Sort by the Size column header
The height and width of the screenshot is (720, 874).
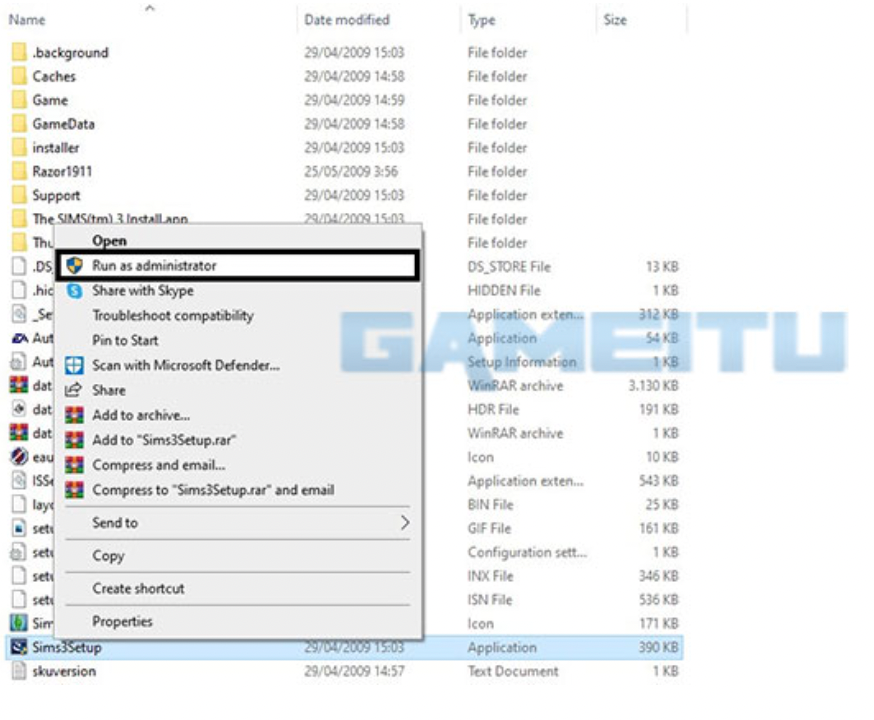coord(615,20)
